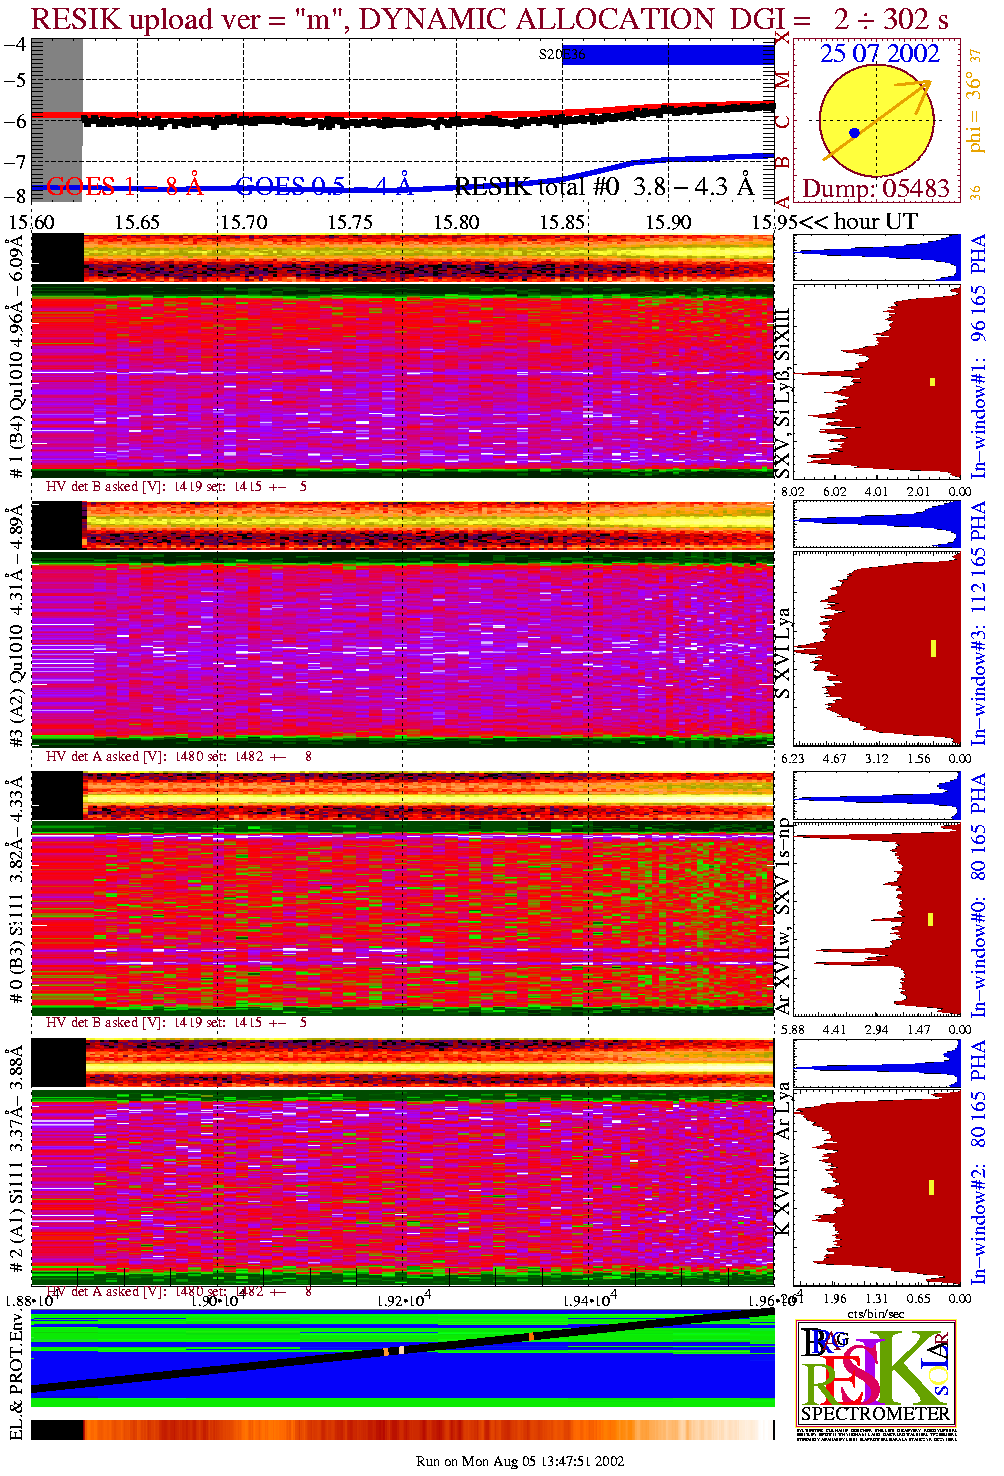Select the red GOES 1 – 8 Å legend label

pos(124,186)
